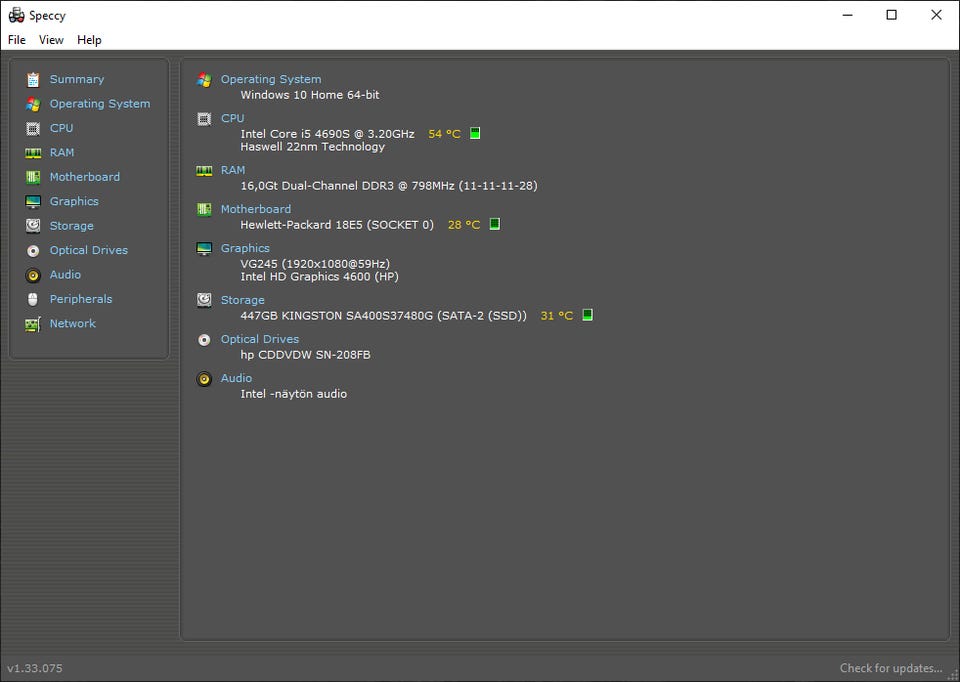Click the Audio speaker icon in sidebar
This screenshot has height=682, width=960.
tap(33, 275)
